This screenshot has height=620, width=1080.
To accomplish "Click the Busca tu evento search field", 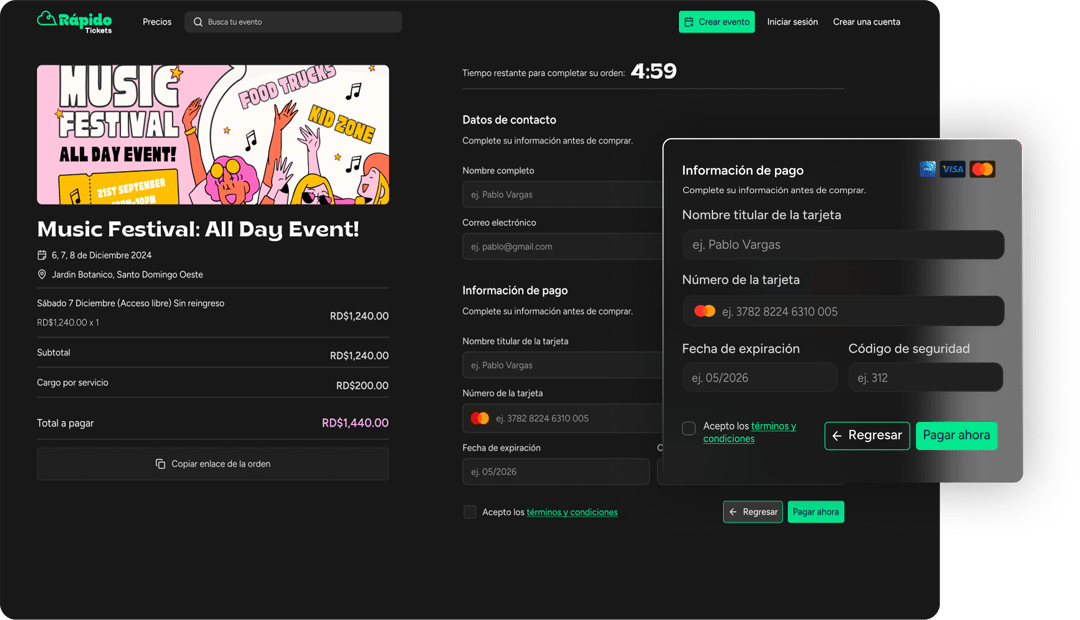I will (x=293, y=22).
